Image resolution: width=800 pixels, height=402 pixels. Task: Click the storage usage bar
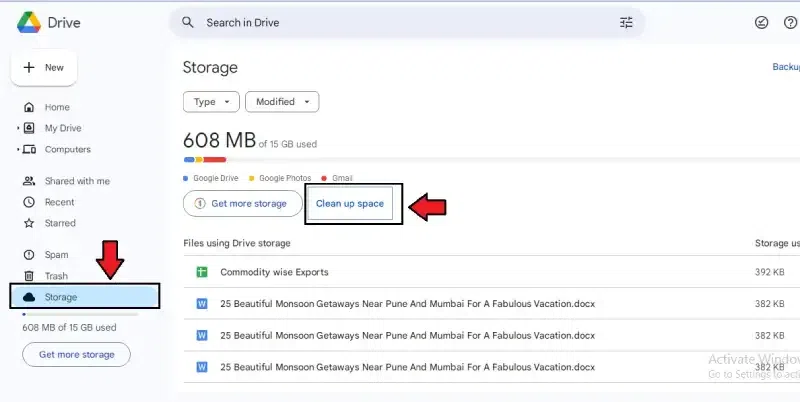point(491,159)
